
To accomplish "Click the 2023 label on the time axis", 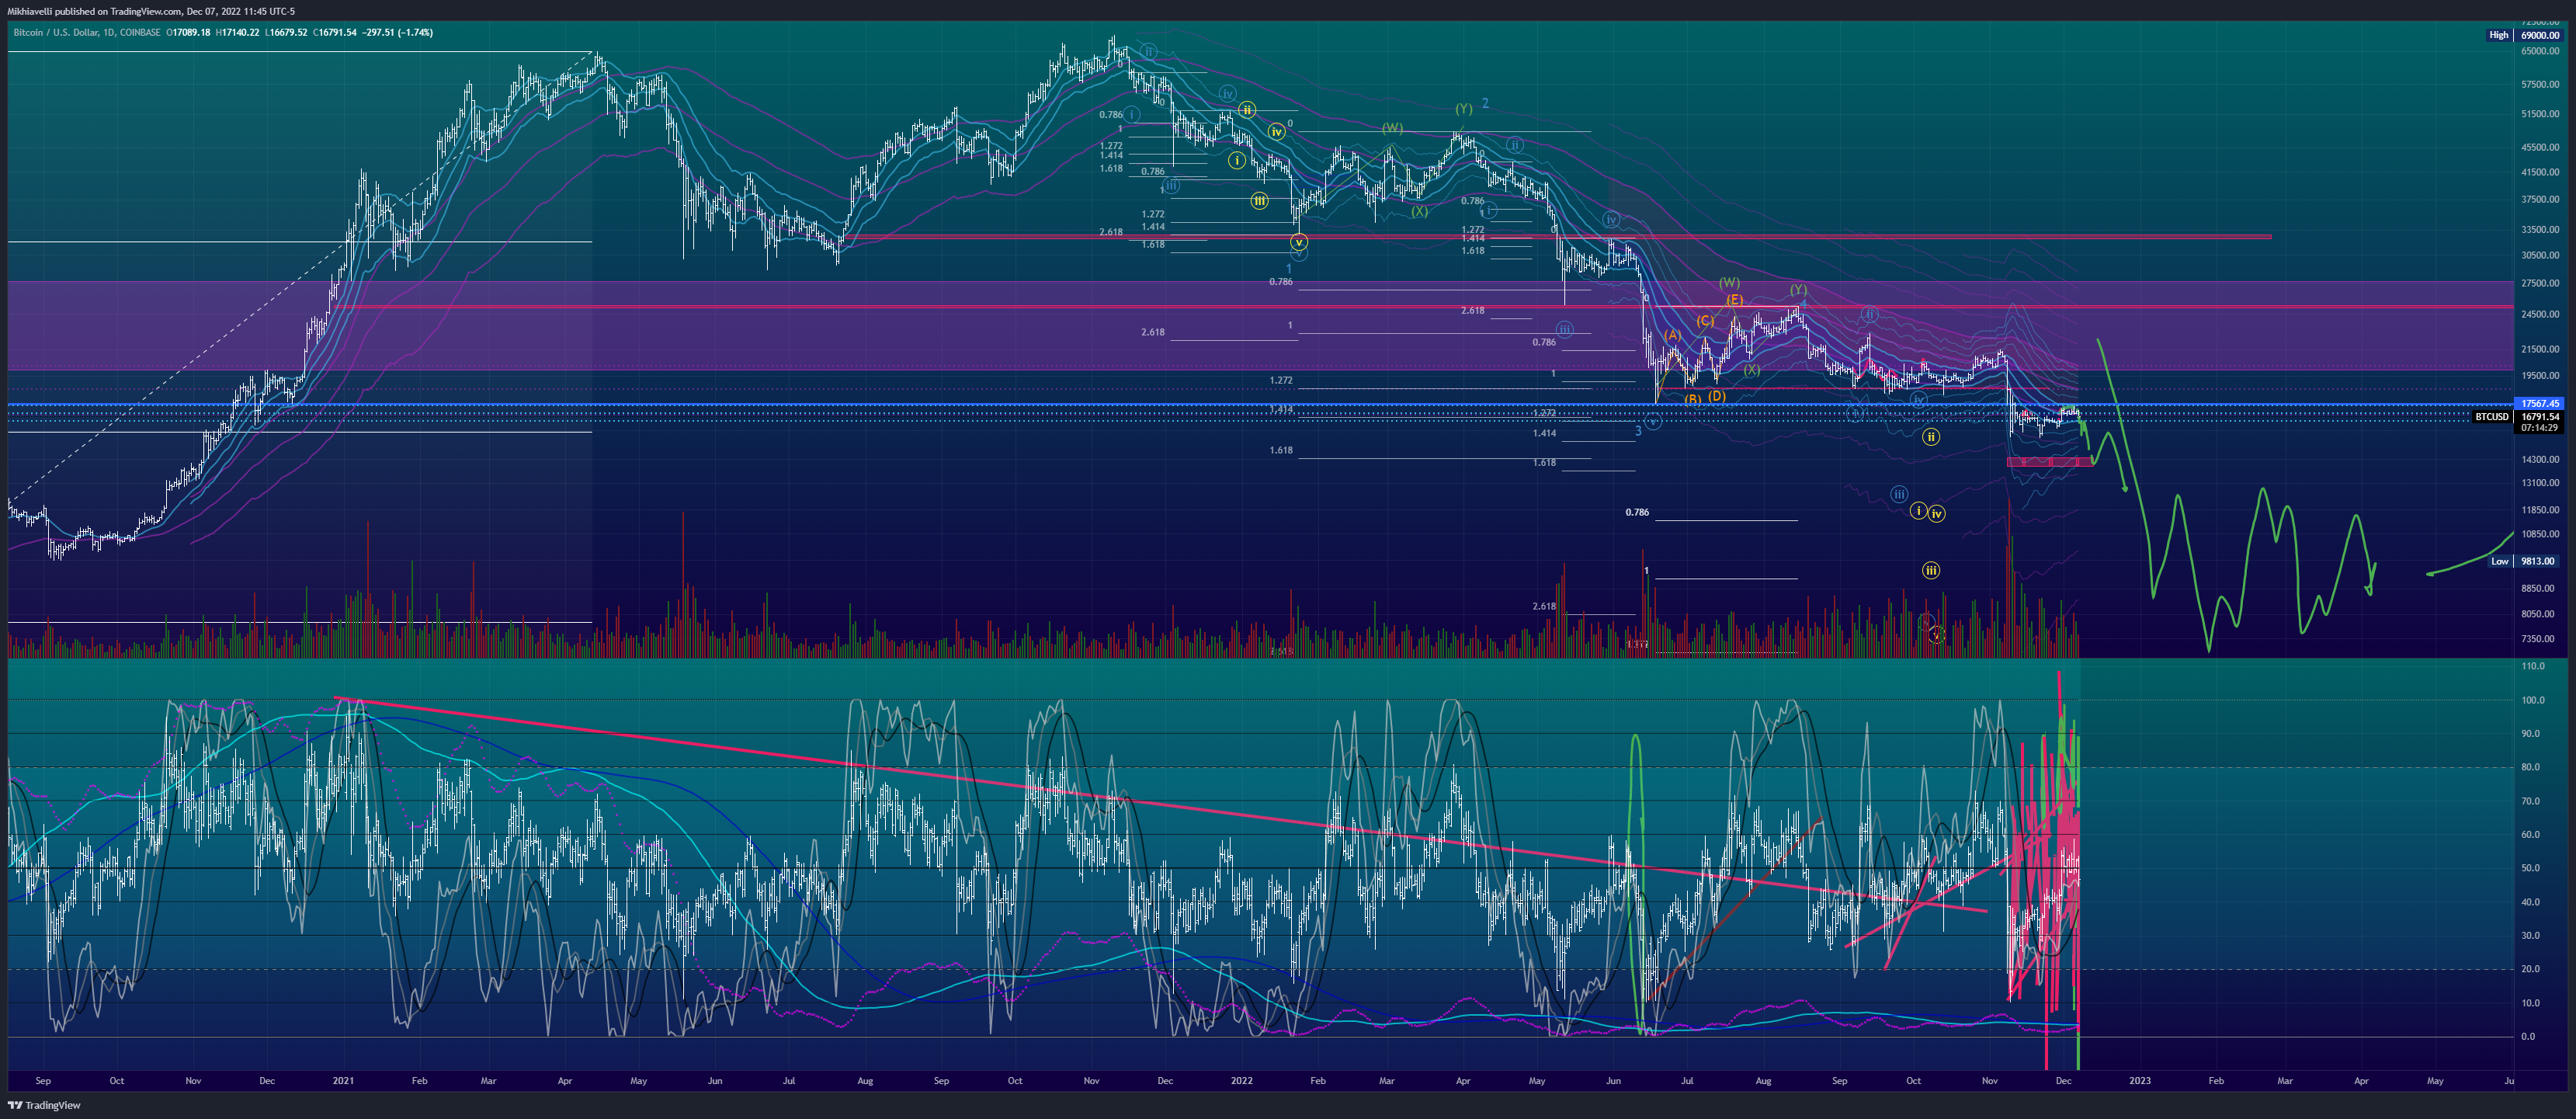I will pos(2140,1081).
